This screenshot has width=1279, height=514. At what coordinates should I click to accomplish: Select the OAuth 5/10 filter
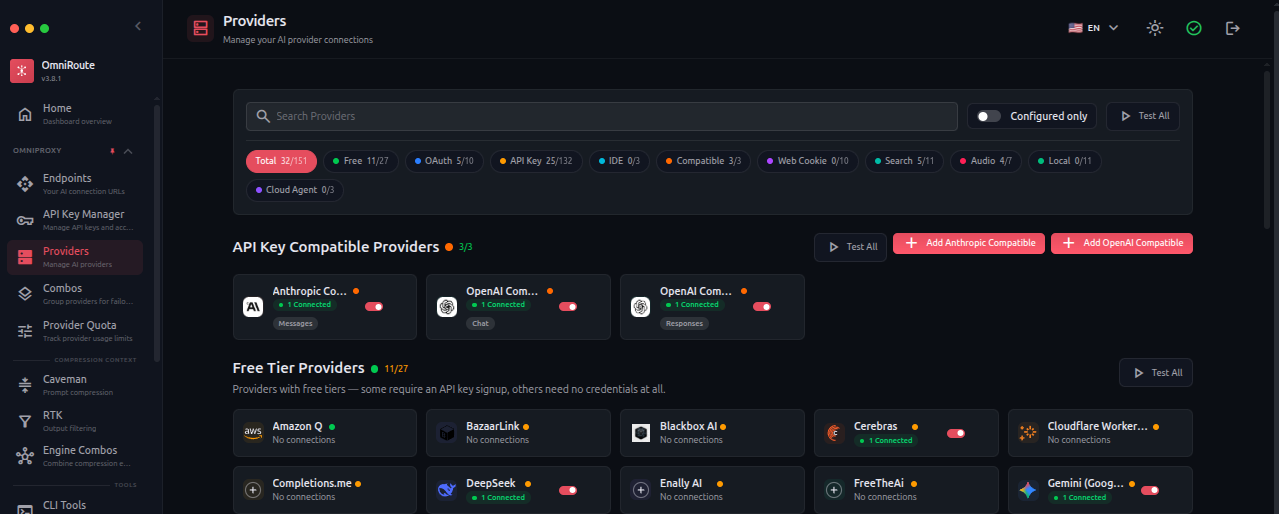click(444, 161)
